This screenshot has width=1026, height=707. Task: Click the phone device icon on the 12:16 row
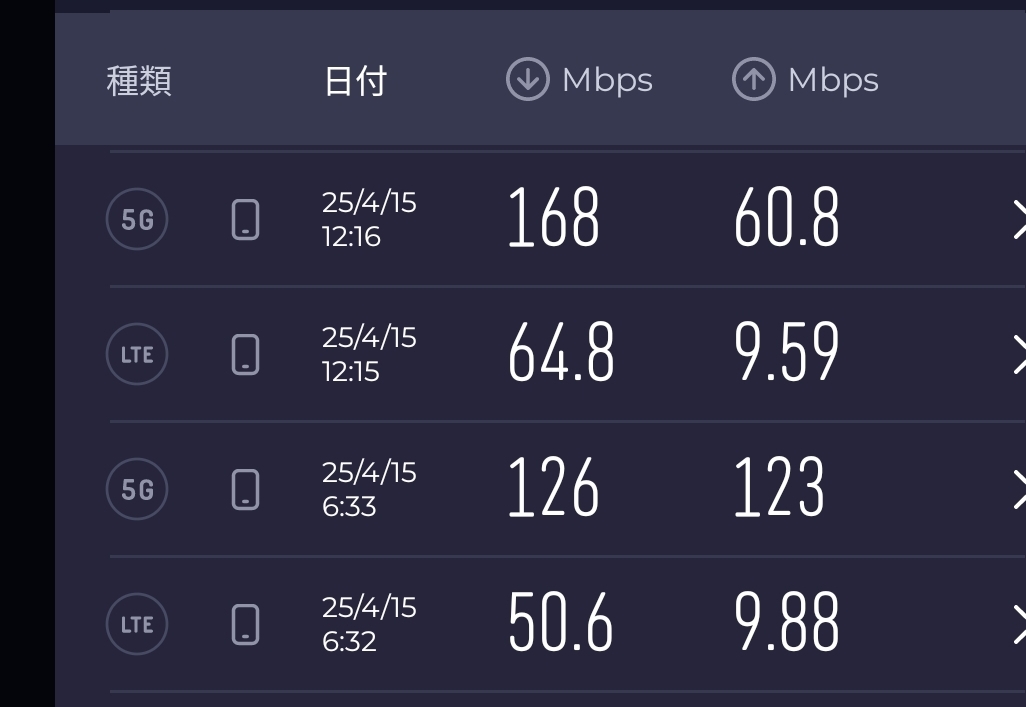point(245,219)
